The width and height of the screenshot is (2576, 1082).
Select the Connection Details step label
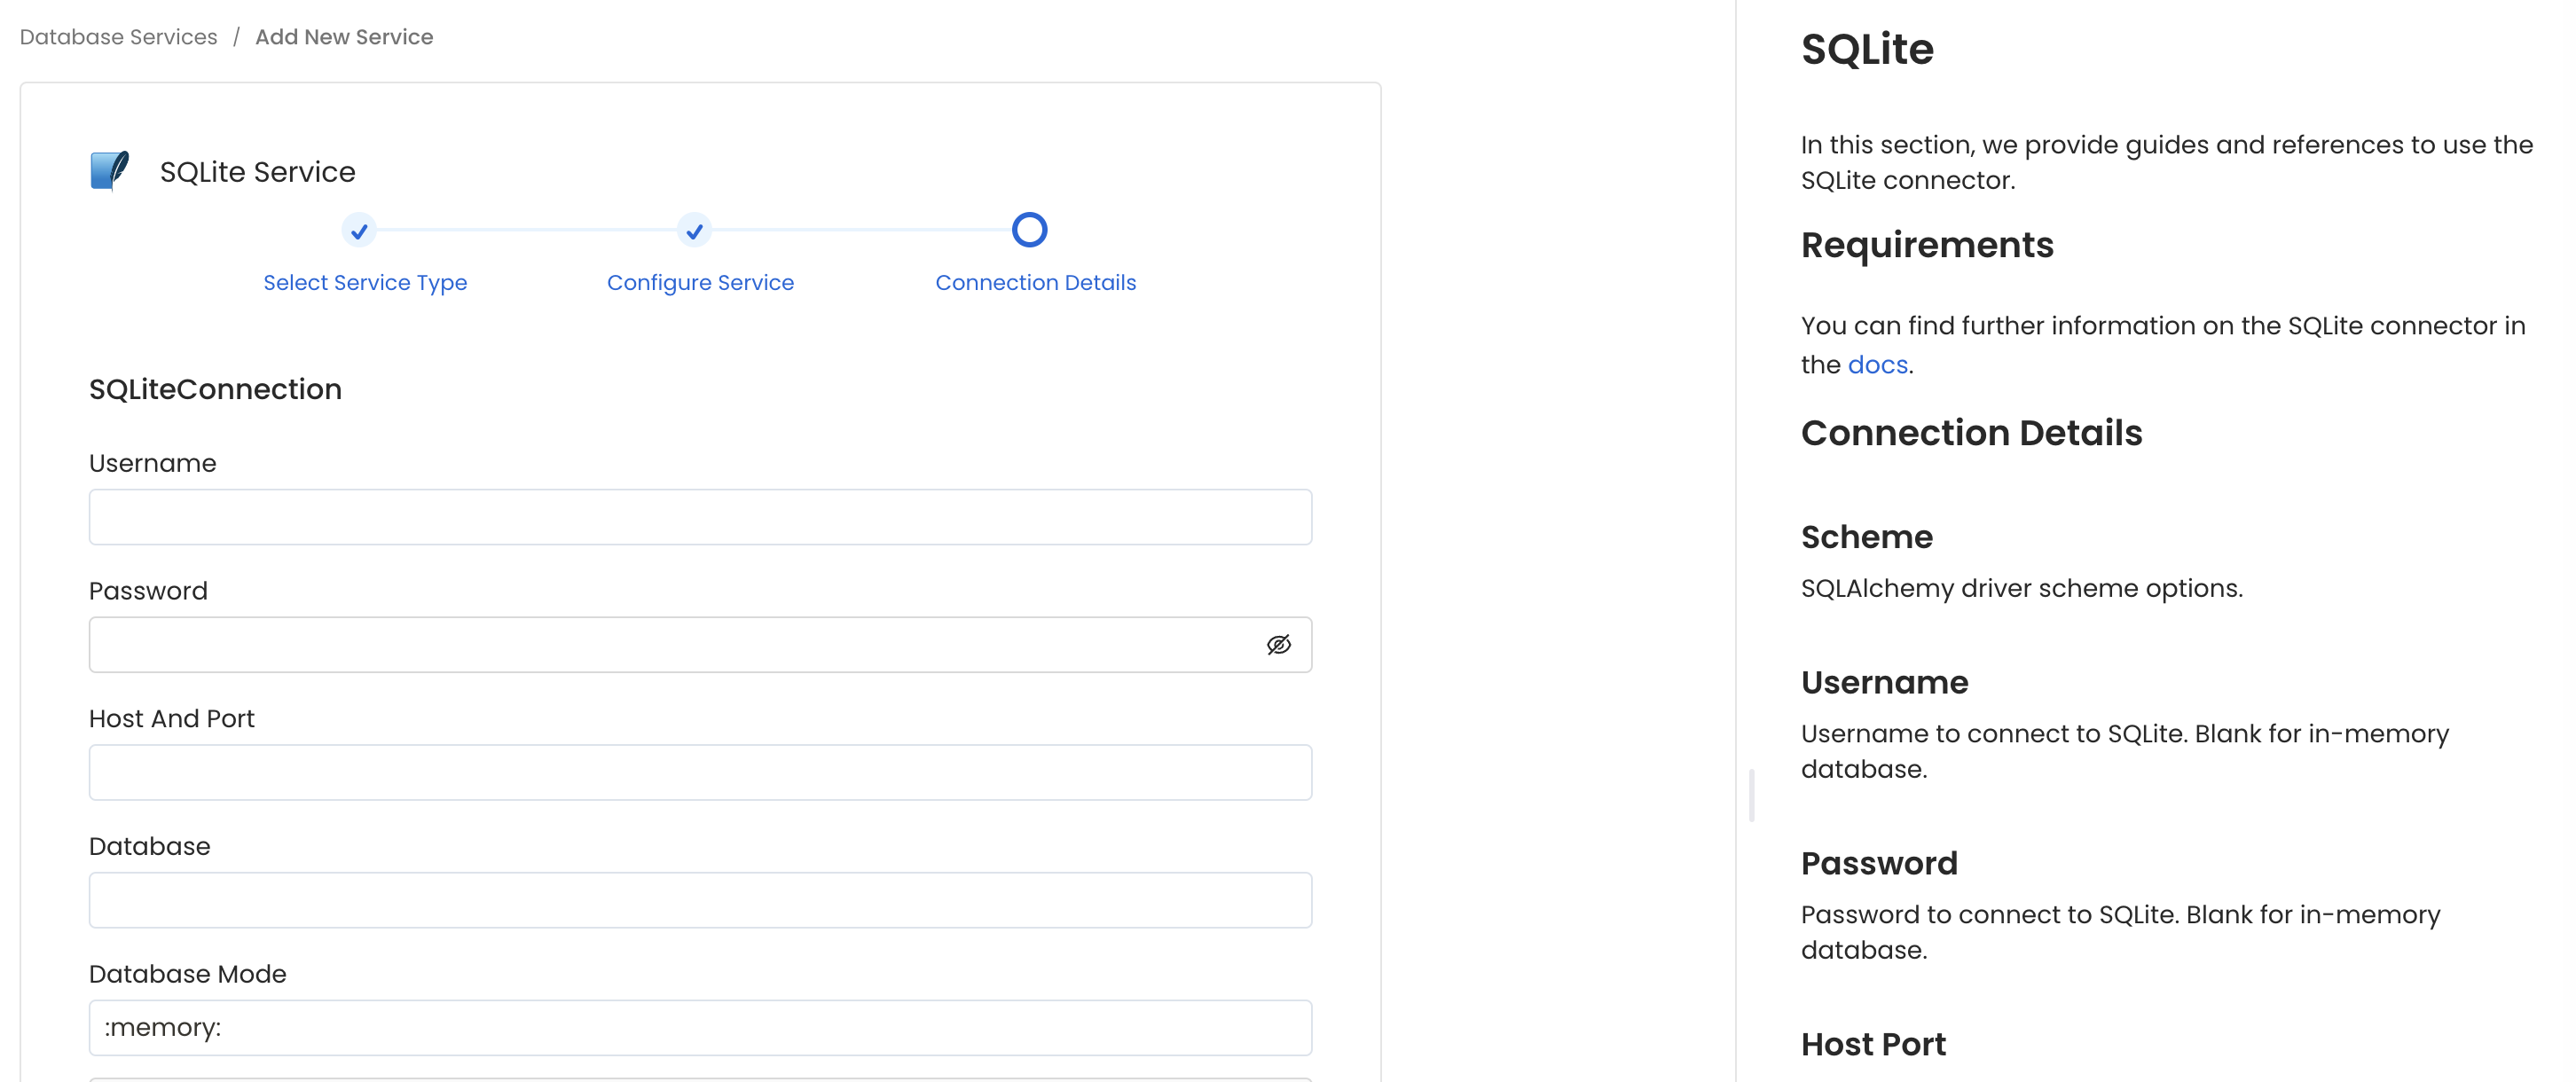(1035, 282)
